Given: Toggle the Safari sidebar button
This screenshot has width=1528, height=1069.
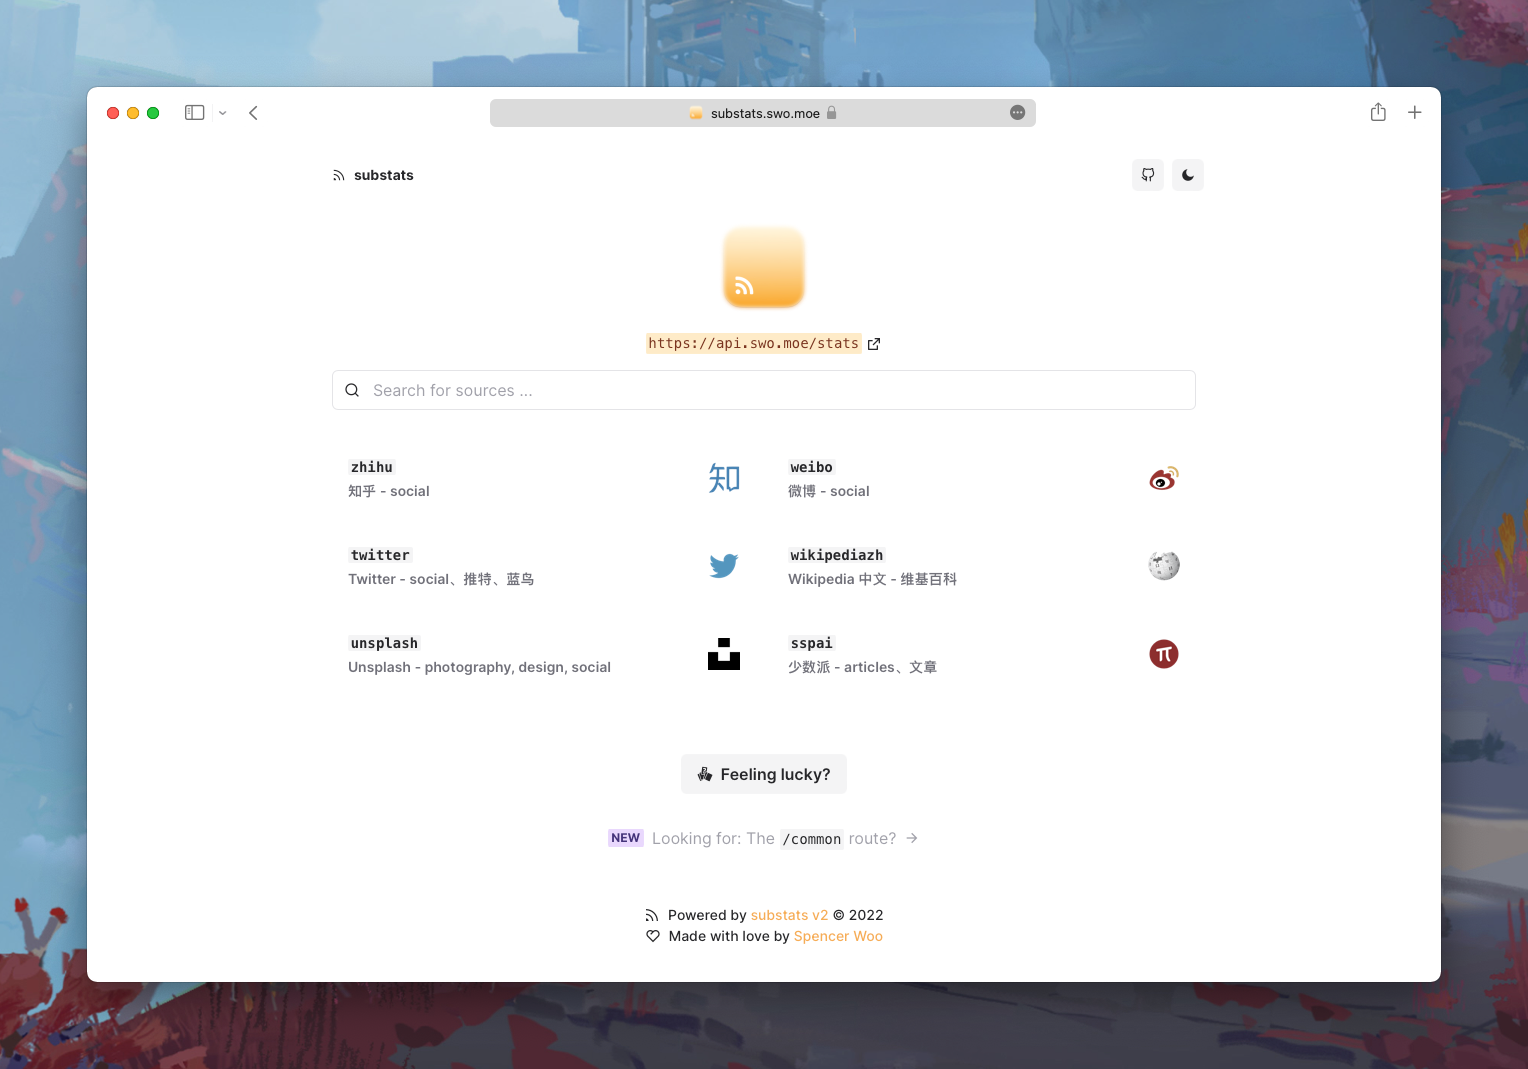Looking at the screenshot, I should point(195,113).
